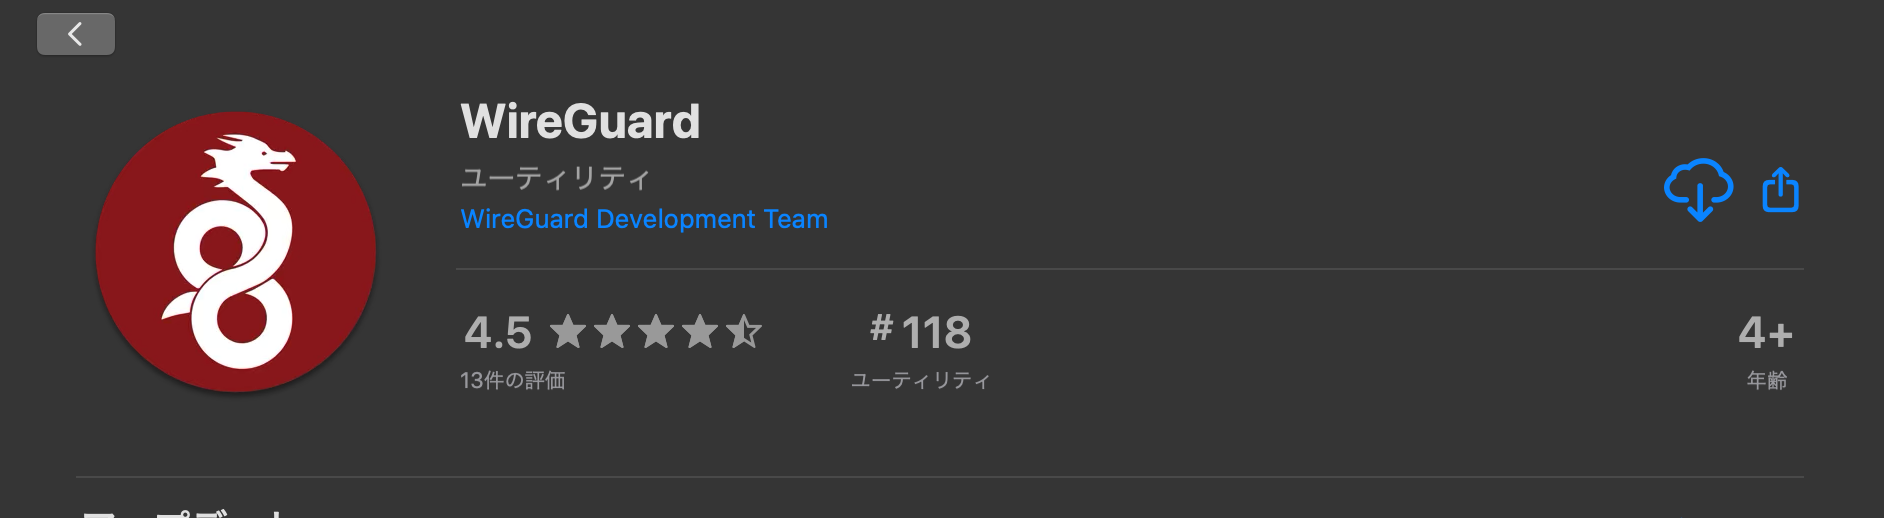Open the WireGuard Development Team link

click(x=644, y=219)
